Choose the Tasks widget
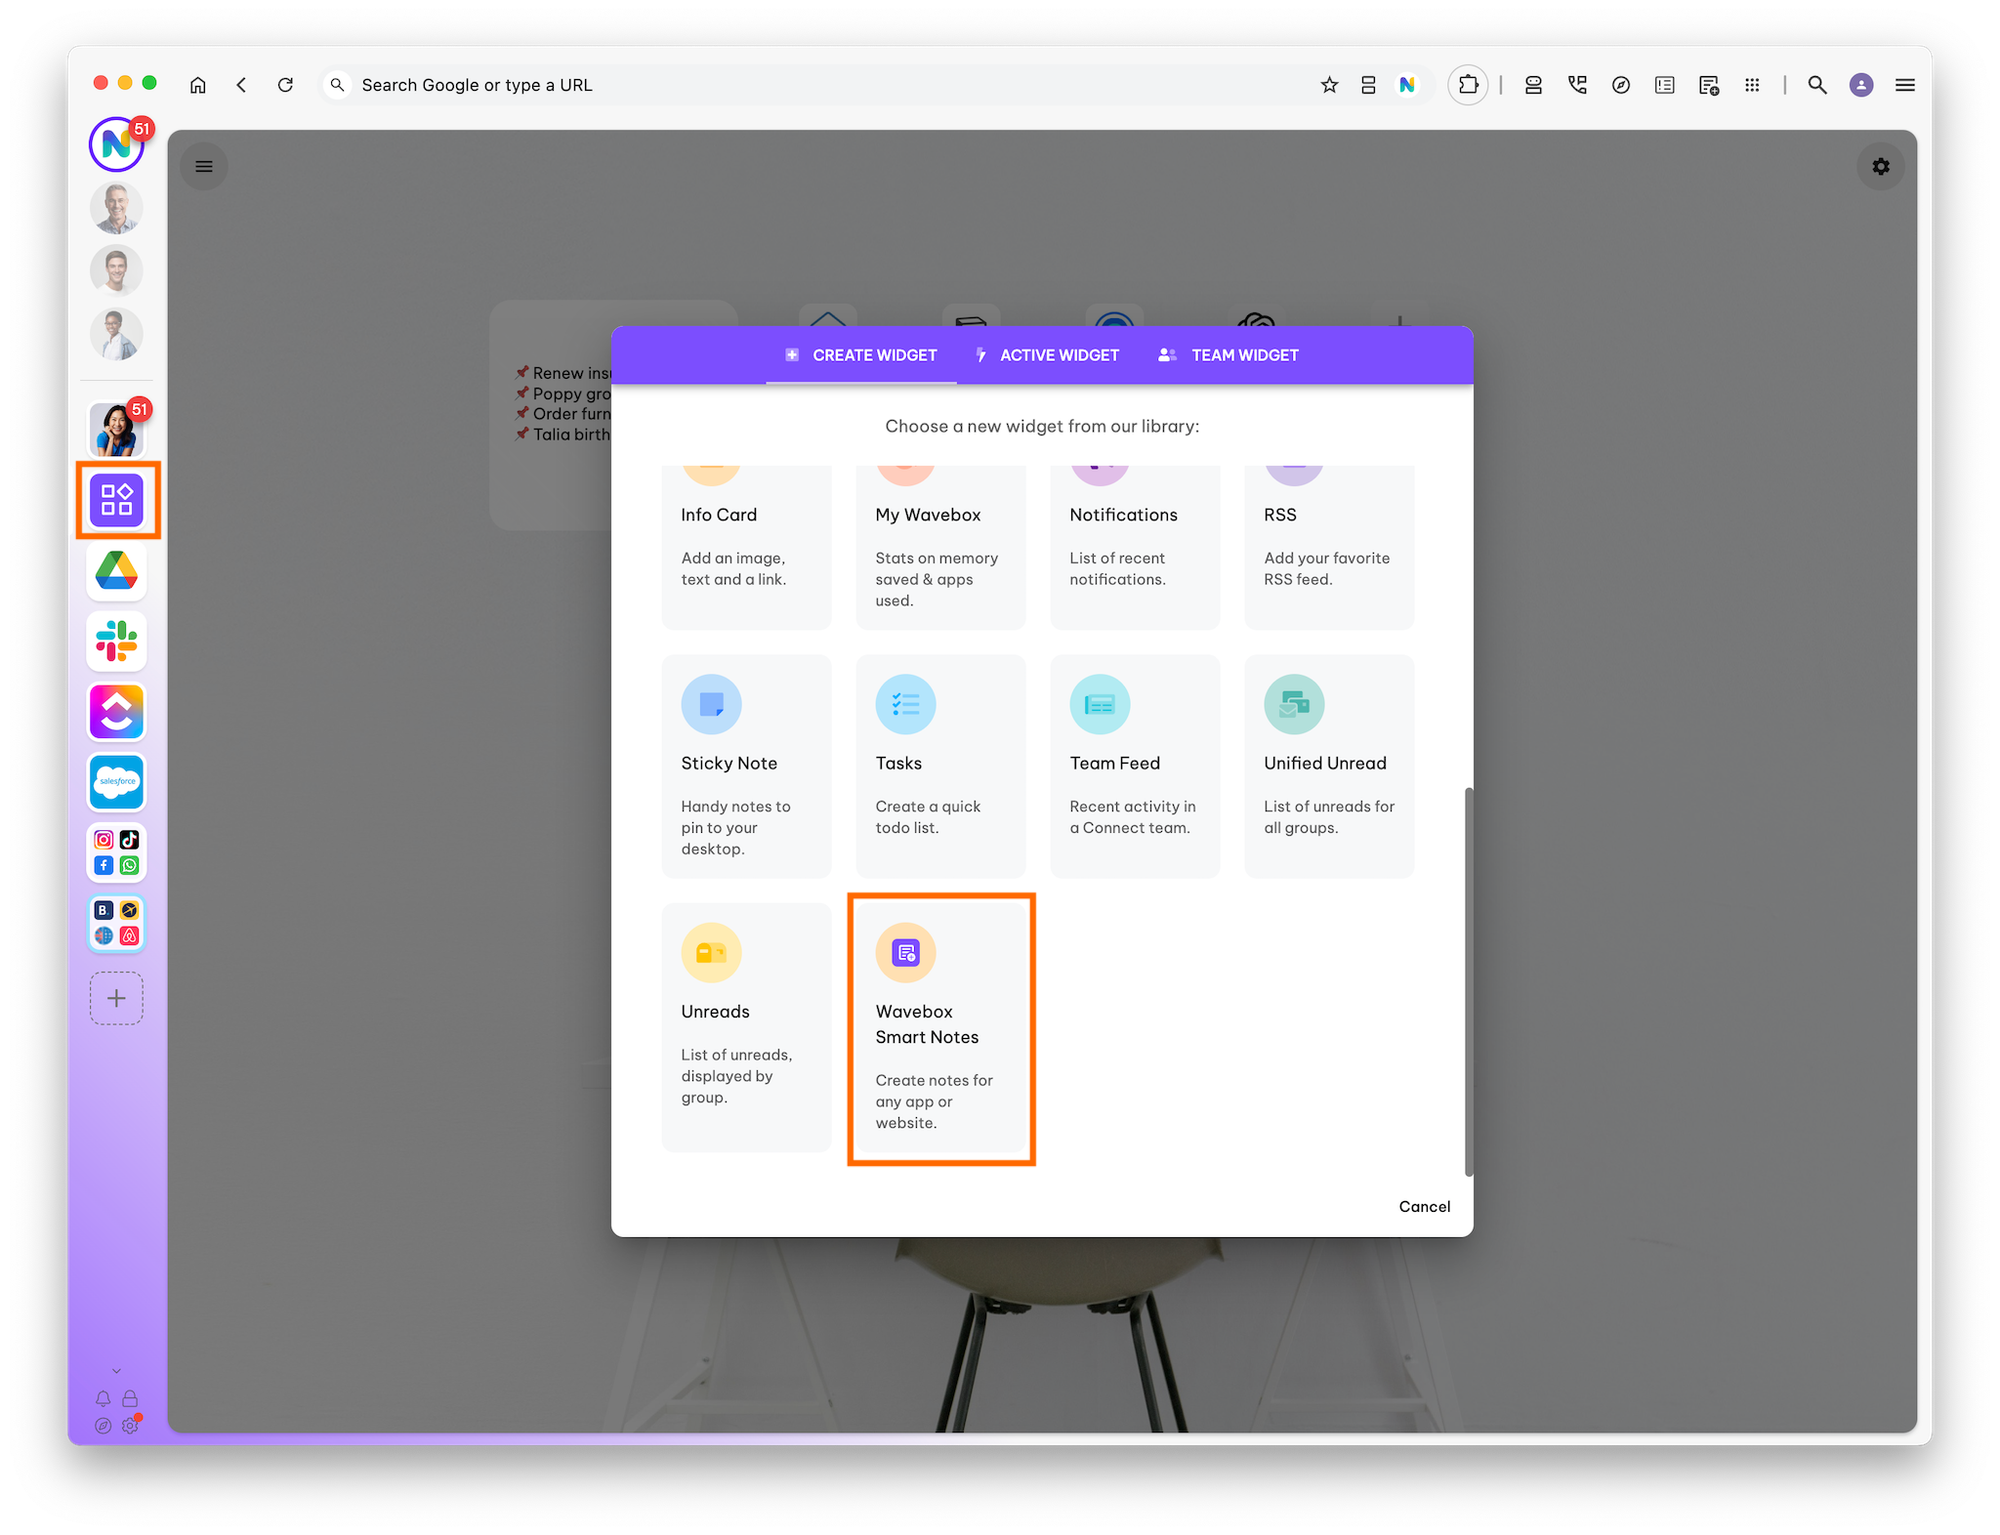This screenshot has width=2000, height=1535. [x=940, y=766]
